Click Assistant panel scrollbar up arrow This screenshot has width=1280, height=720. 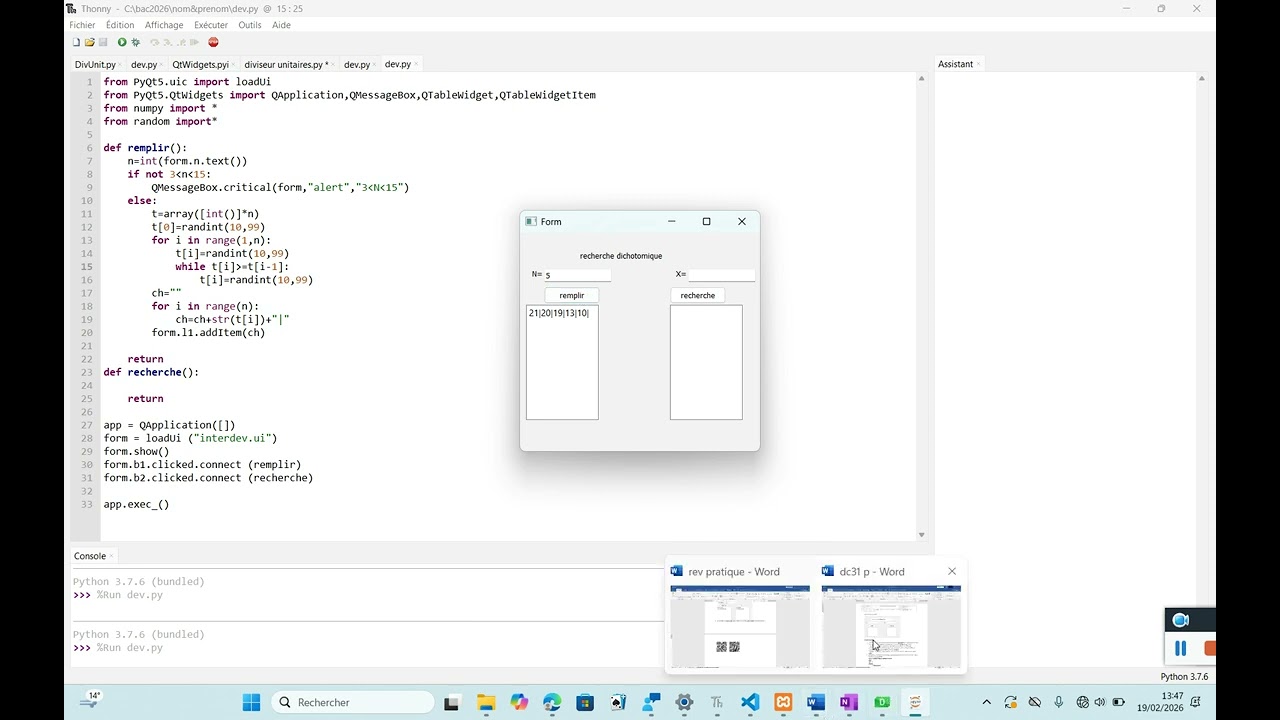tap(1201, 78)
